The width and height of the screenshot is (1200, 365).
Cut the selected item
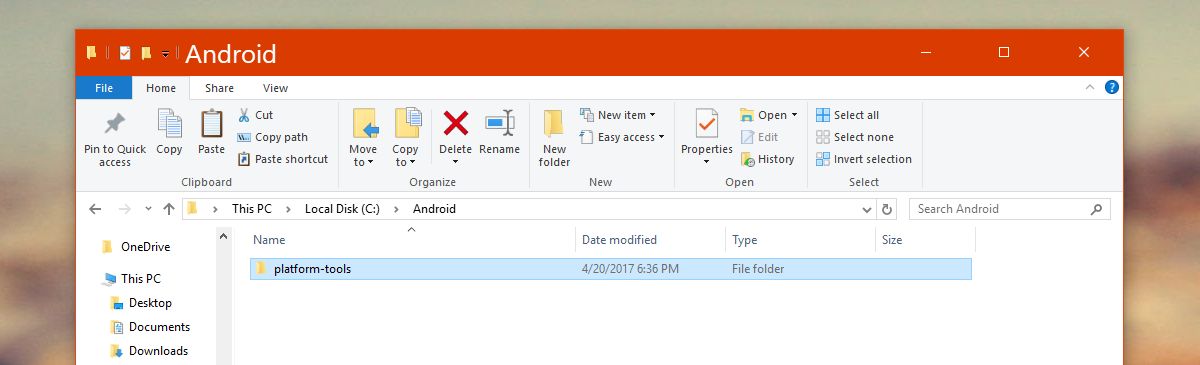(x=255, y=115)
